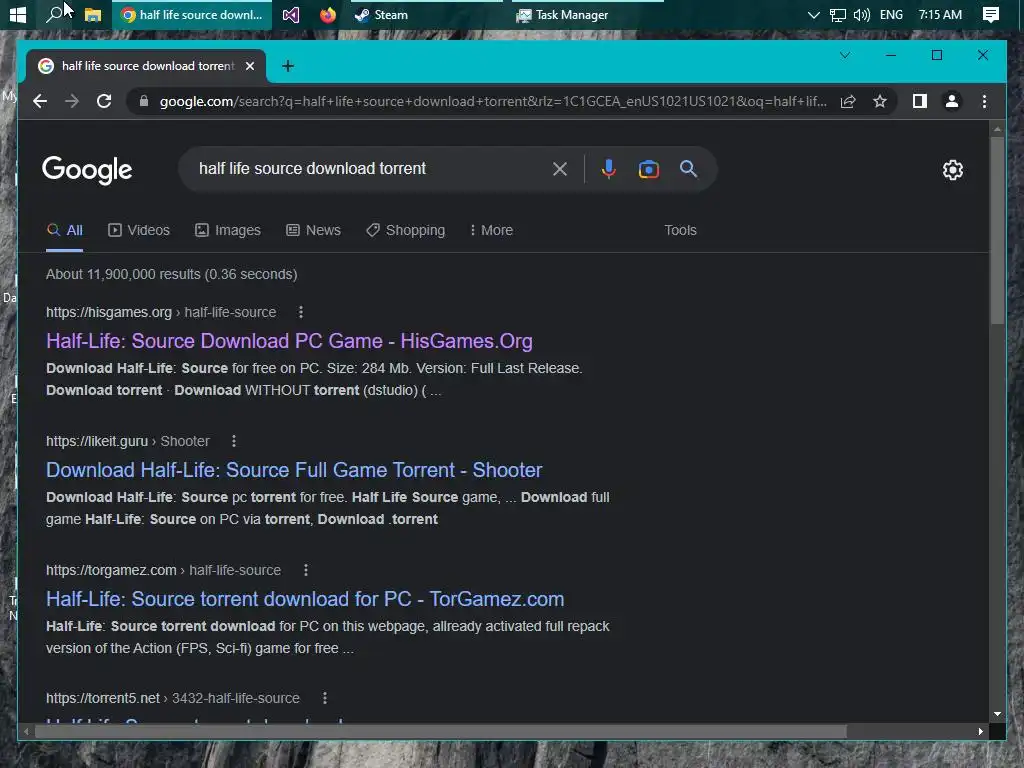Go to the Google homepage logo
This screenshot has height=768, width=1024.
pos(87,170)
